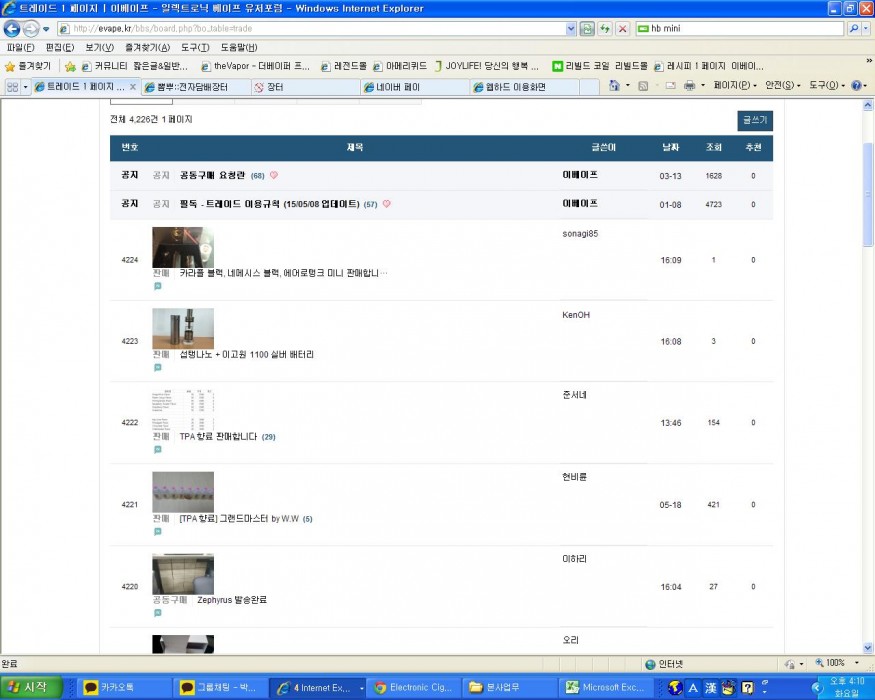
Task: Open the TPA 향료 판매합니다 post
Action: [218, 437]
